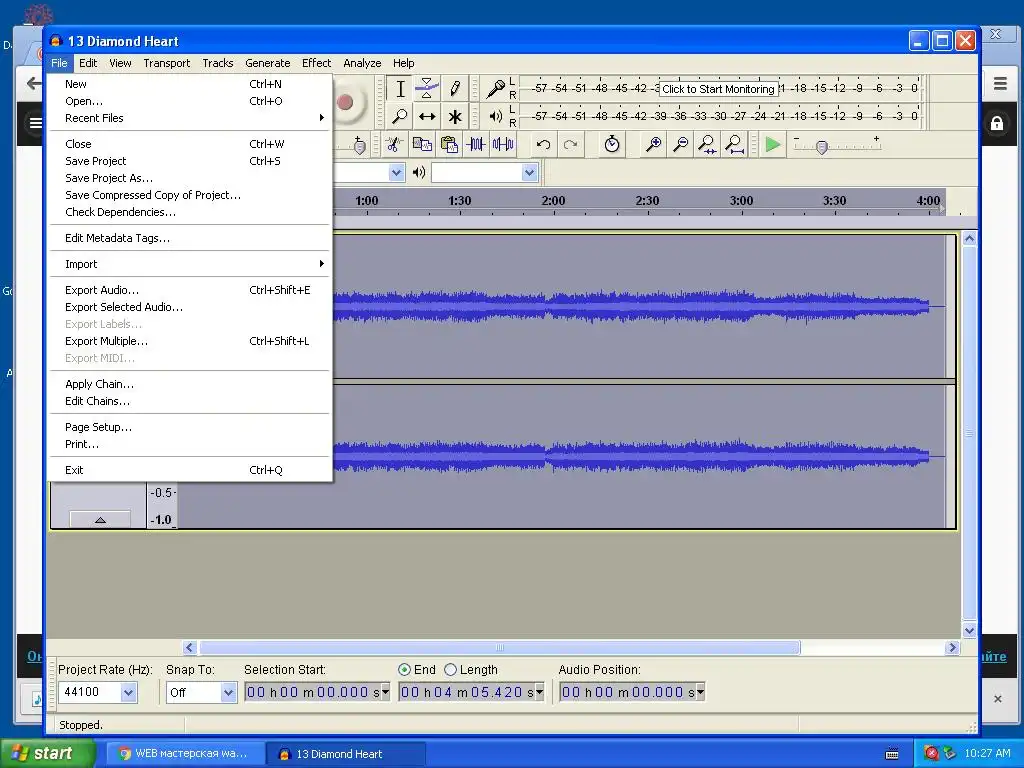Click the Fit Project zoom icon

click(735, 144)
